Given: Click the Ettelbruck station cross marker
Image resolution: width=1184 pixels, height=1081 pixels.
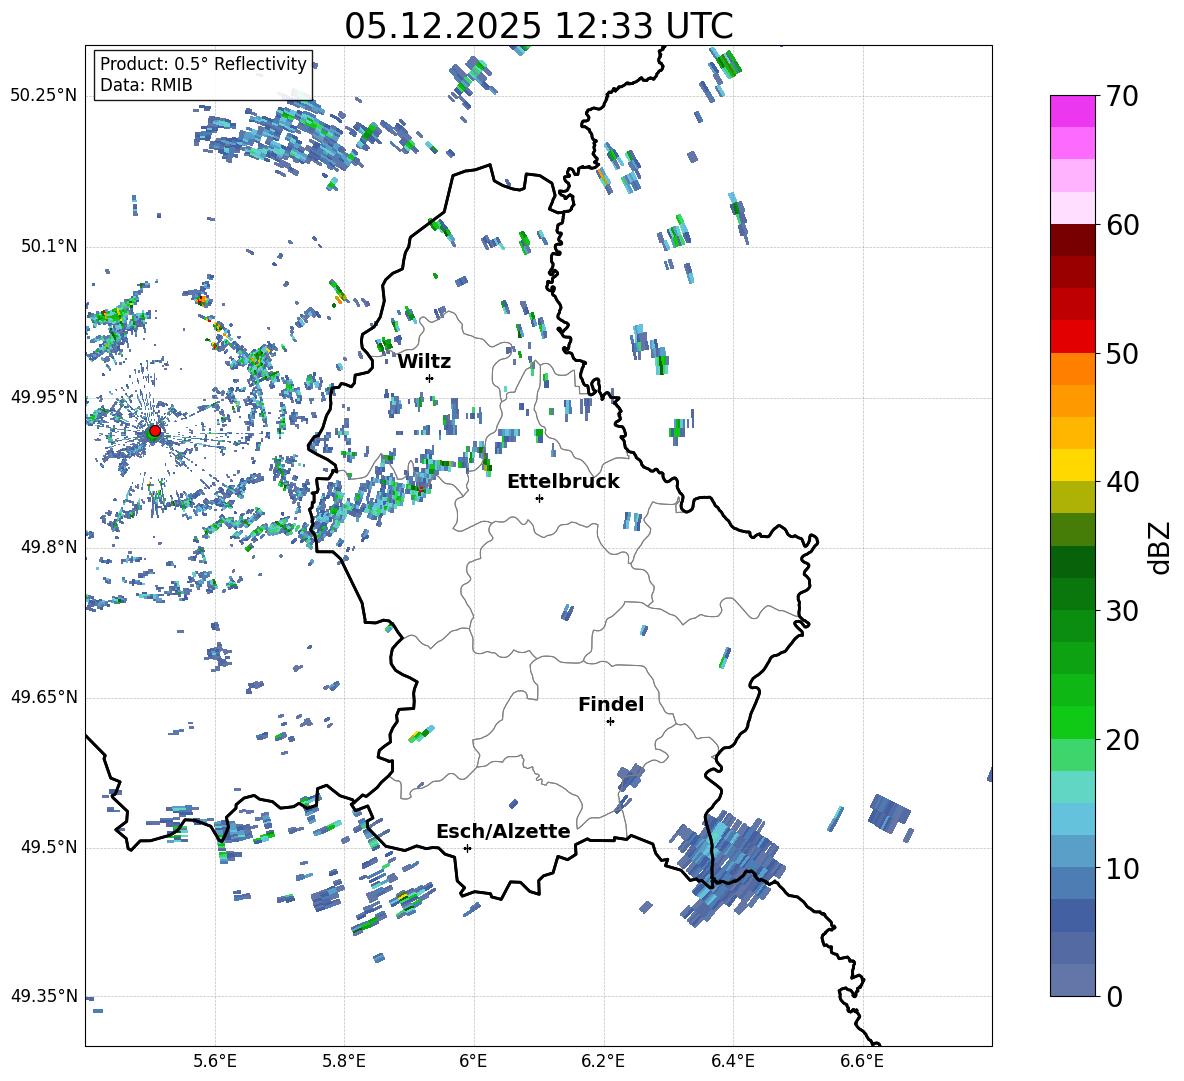Looking at the screenshot, I should pyautogui.click(x=539, y=498).
